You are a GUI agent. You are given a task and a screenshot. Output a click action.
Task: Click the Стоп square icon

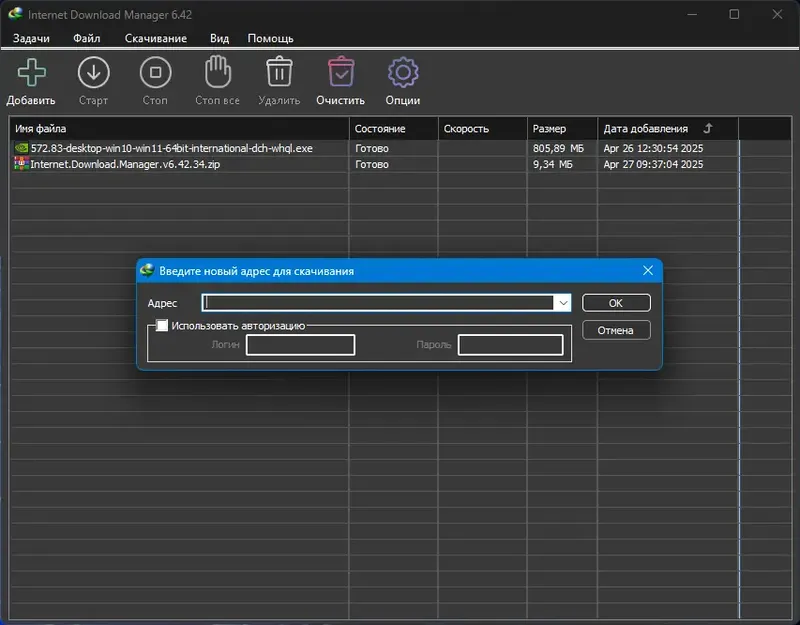(x=155, y=72)
